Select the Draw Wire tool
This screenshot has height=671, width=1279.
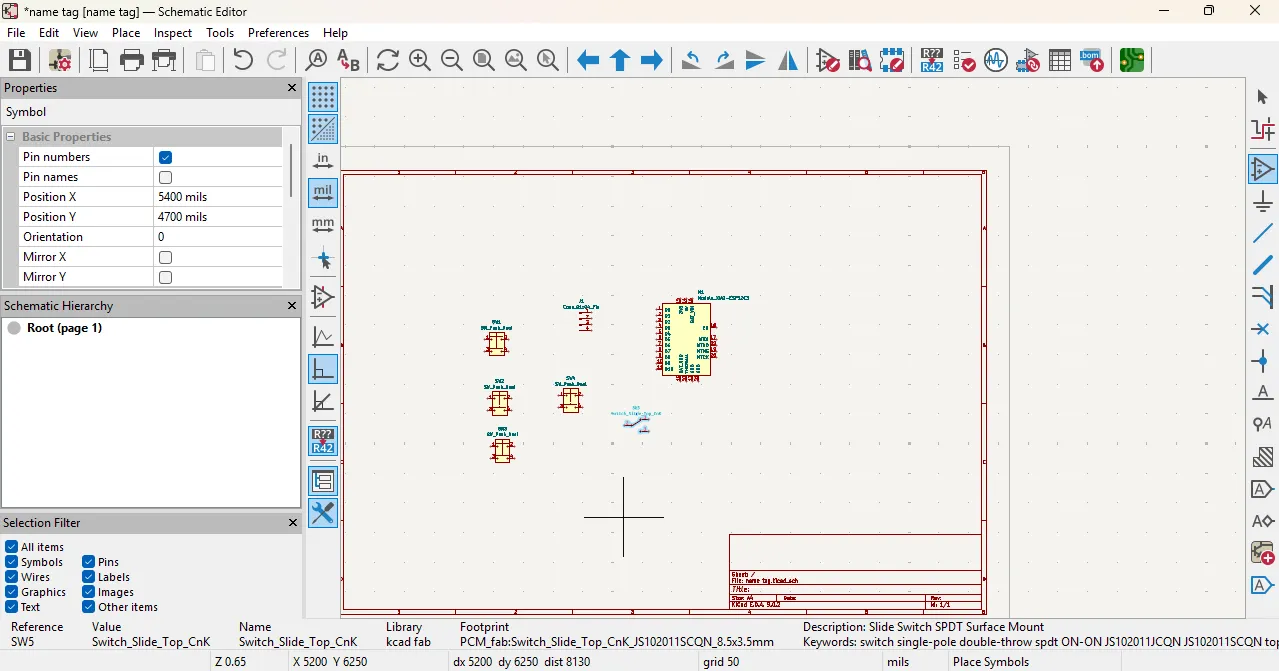[1263, 234]
